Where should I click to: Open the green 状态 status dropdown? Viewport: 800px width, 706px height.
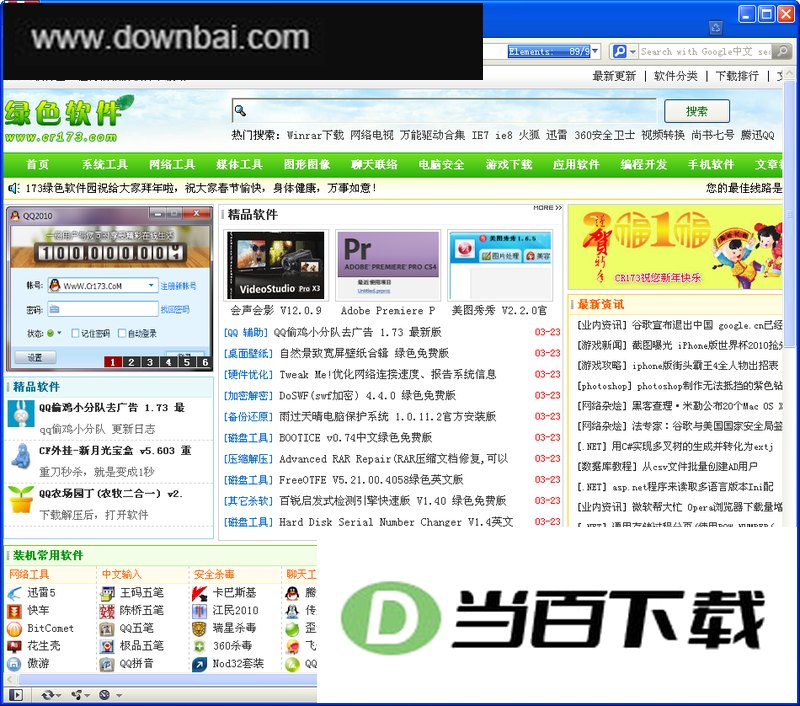[x=59, y=333]
